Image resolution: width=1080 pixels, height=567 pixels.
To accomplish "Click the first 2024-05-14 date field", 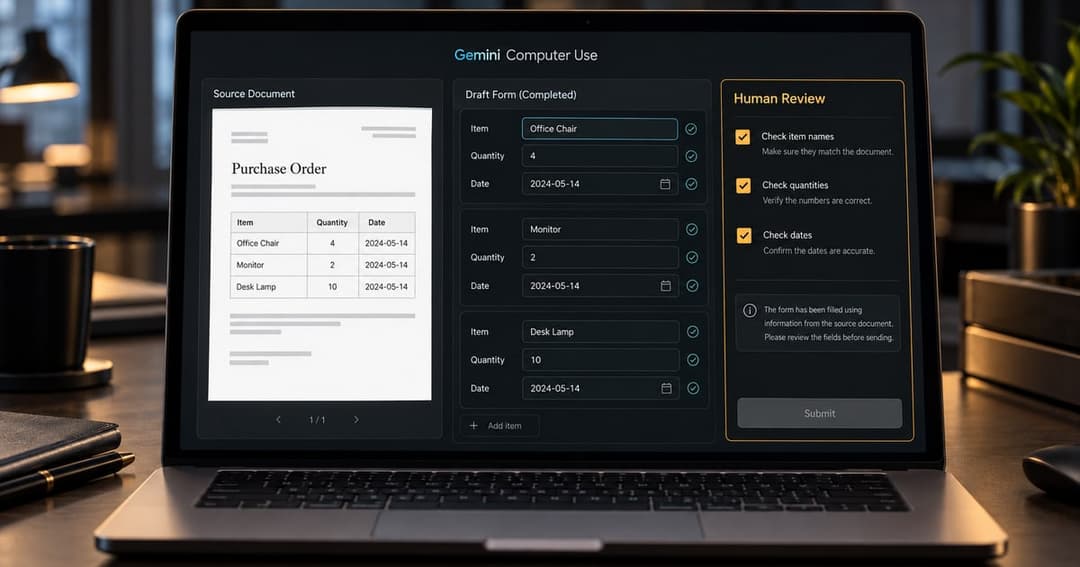I will 599,184.
